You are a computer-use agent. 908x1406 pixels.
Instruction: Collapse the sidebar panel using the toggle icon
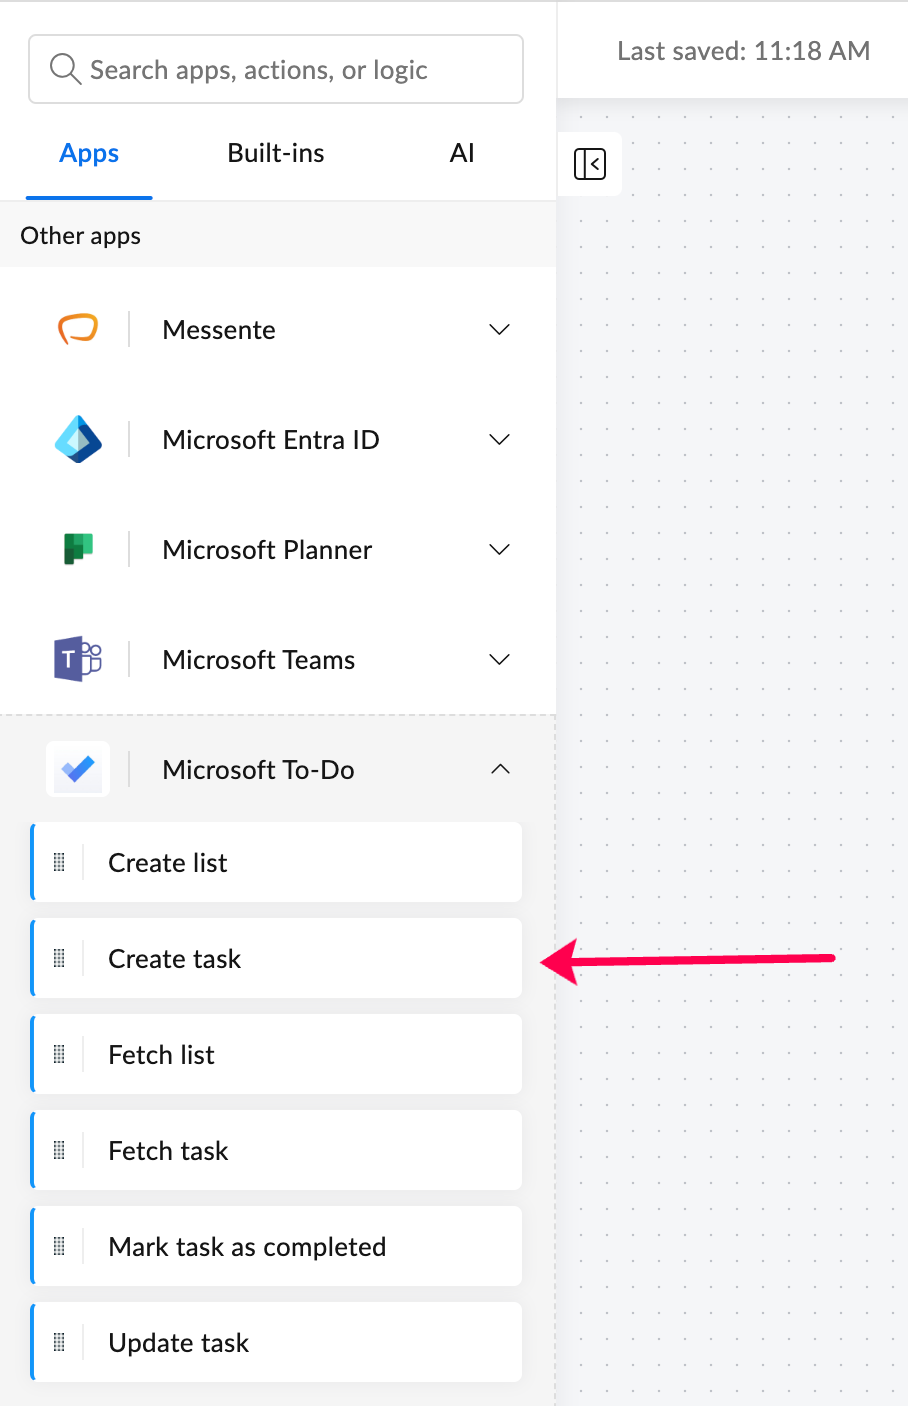point(590,164)
